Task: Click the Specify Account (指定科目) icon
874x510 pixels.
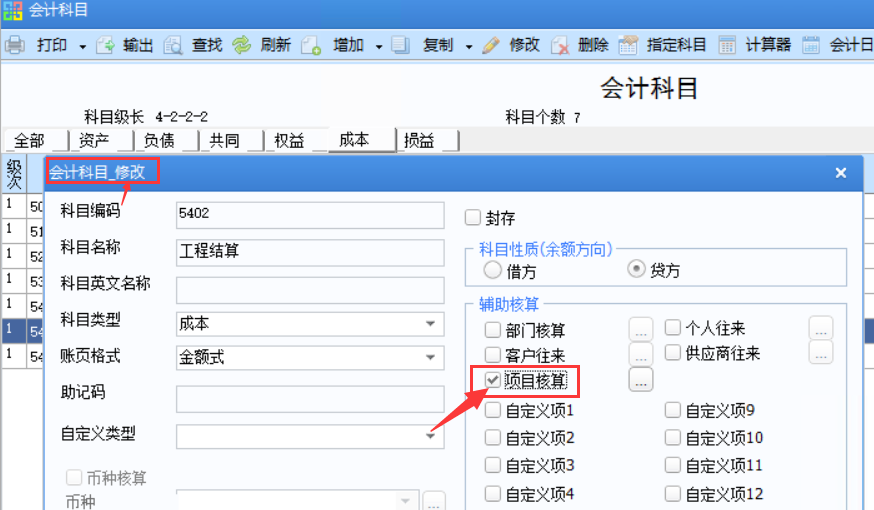Action: click(628, 45)
